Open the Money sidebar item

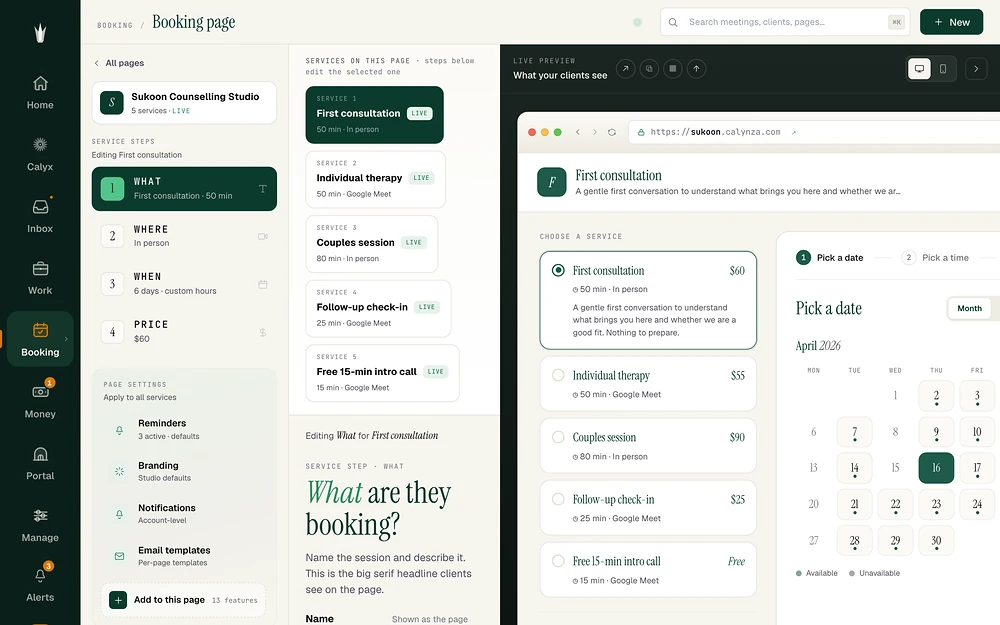coord(40,402)
